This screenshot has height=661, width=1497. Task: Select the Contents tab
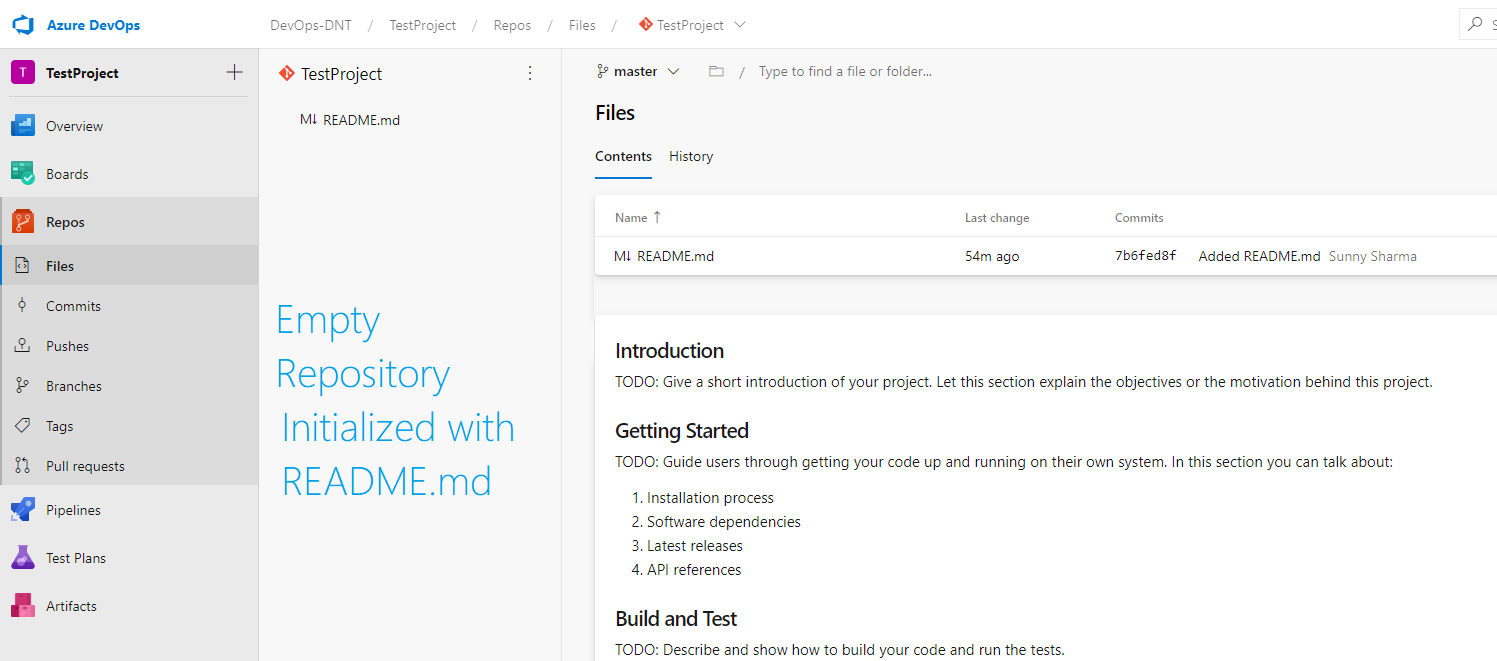point(623,156)
